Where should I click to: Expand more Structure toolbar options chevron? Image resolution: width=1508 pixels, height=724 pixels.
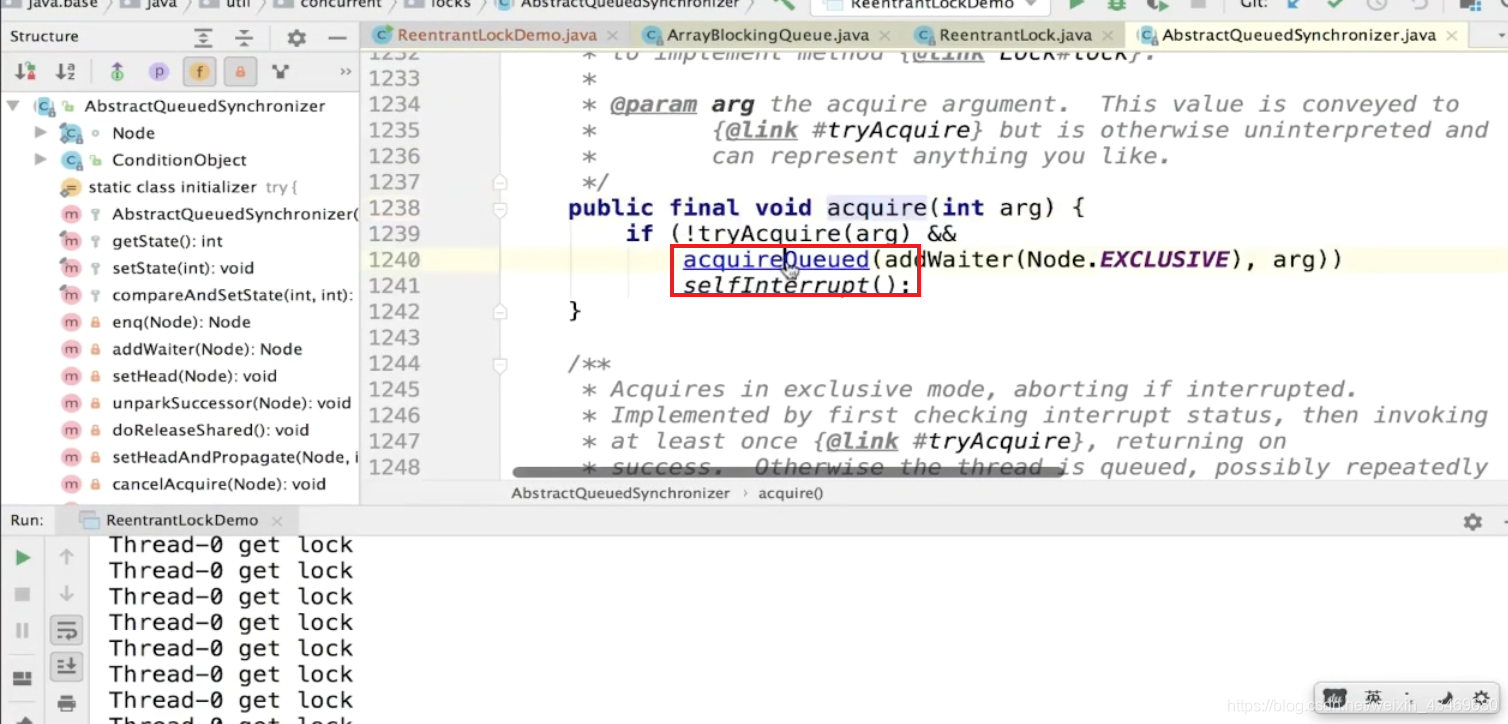(345, 72)
